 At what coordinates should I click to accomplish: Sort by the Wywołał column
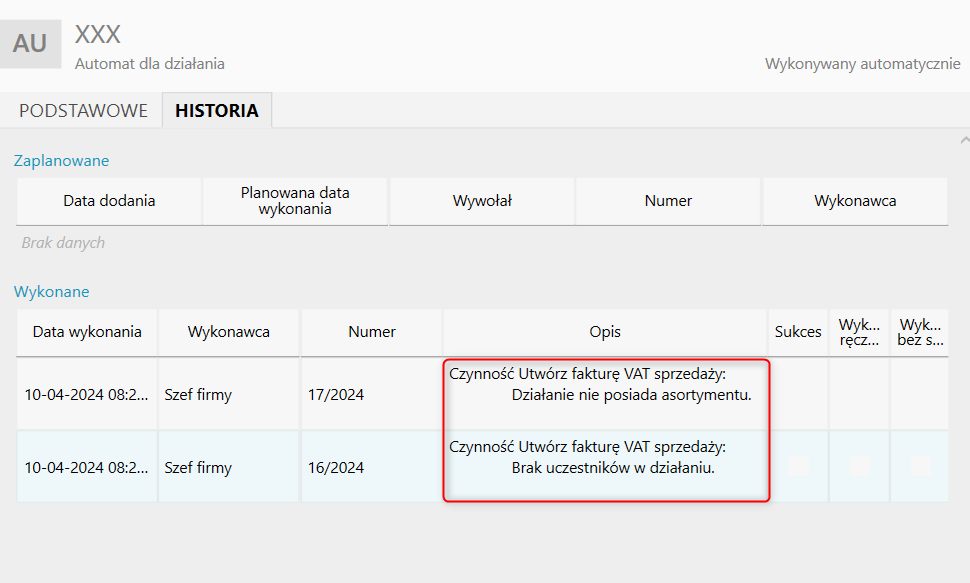(x=482, y=201)
